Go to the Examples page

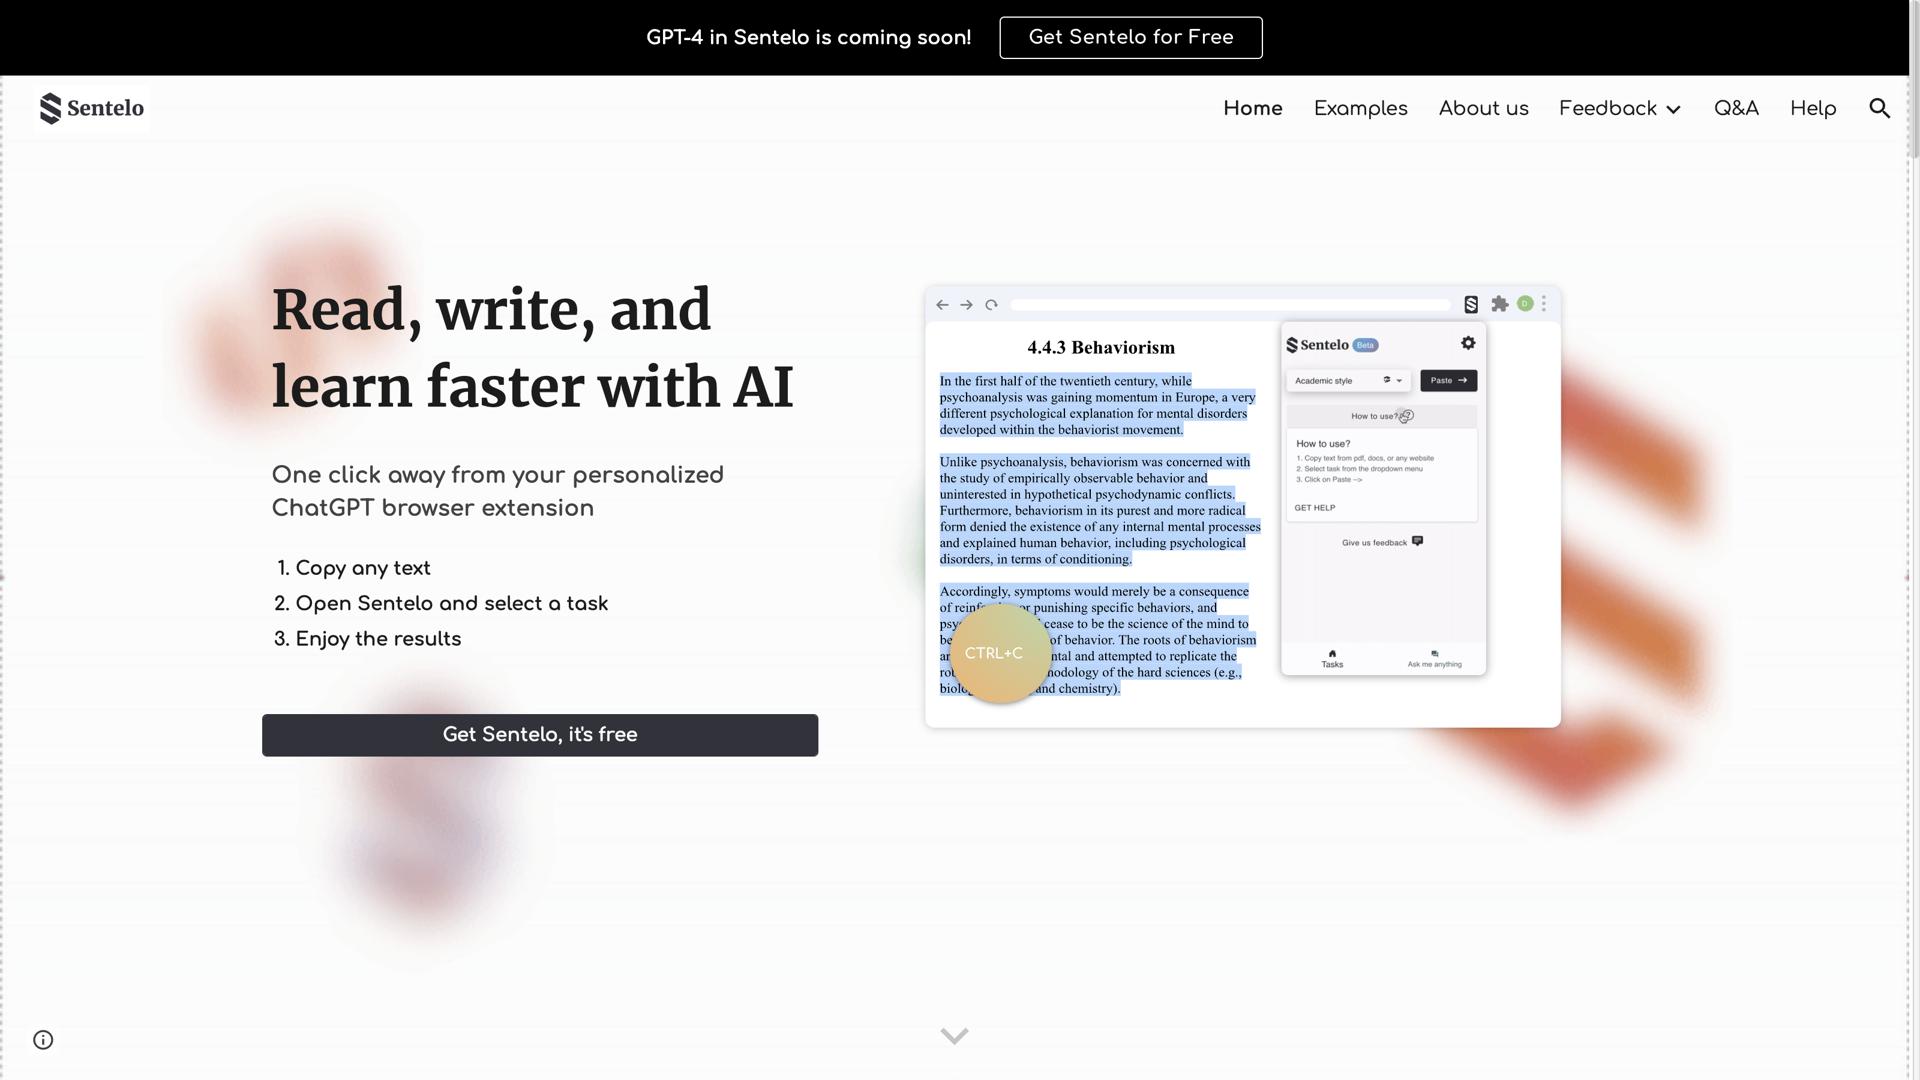tap(1360, 109)
